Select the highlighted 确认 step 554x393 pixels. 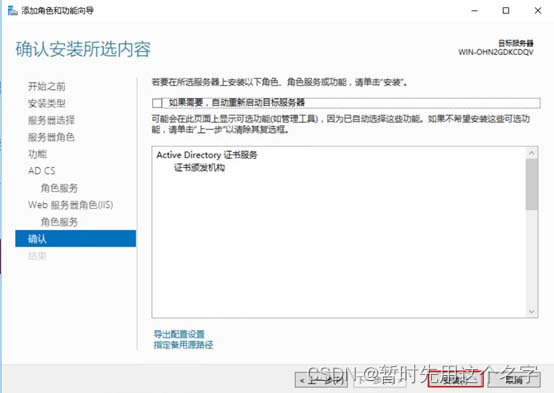pyautogui.click(x=76, y=239)
